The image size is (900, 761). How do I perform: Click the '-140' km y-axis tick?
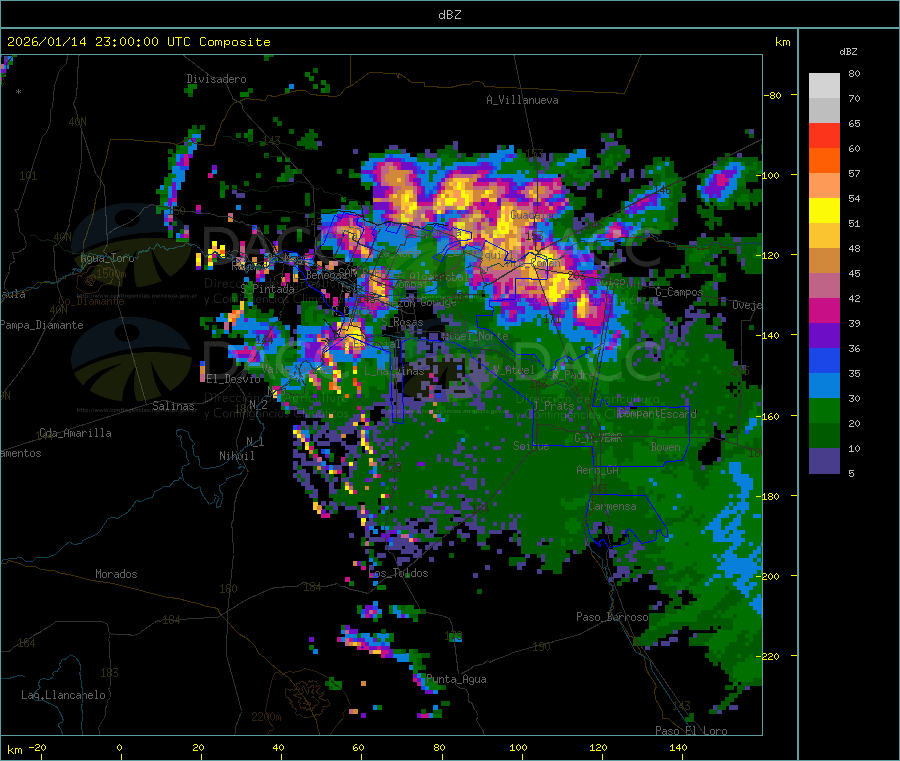click(769, 335)
